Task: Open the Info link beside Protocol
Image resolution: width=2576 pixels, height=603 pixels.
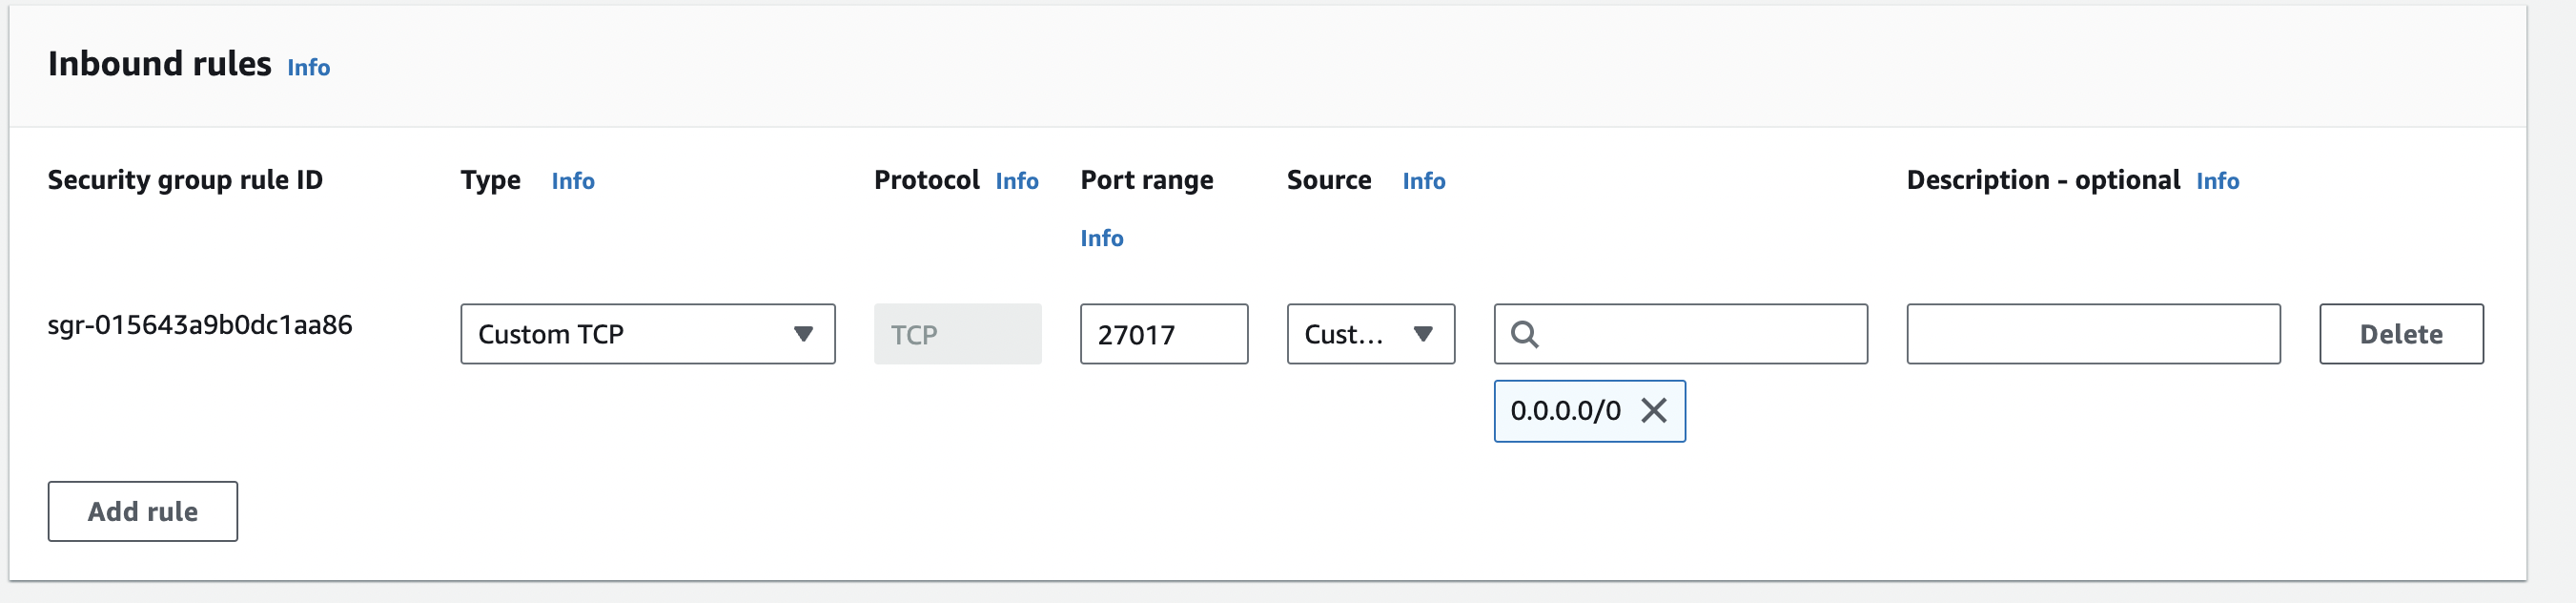Action: click(x=1016, y=181)
